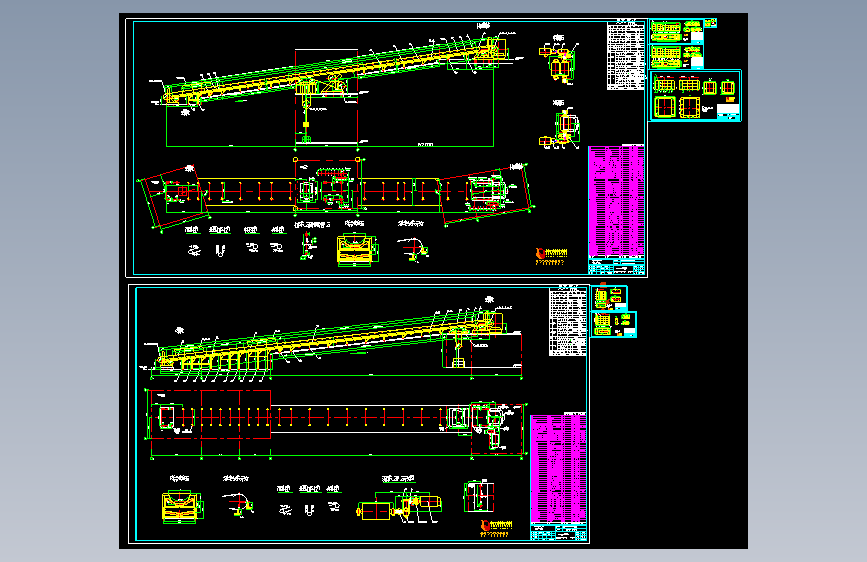867x562 pixels.
Task: Click the title block of the lower sheet
Action: pos(558,532)
